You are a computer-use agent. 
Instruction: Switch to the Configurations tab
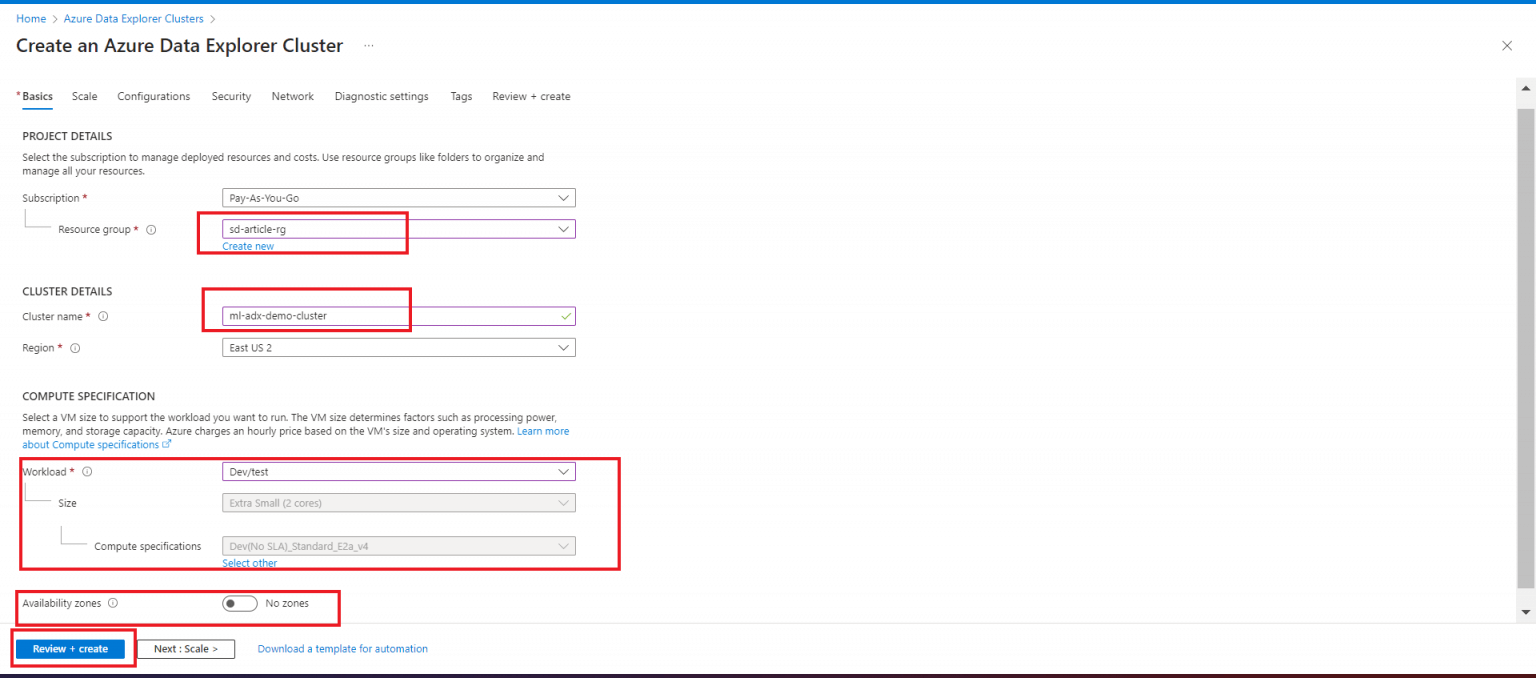tap(153, 96)
